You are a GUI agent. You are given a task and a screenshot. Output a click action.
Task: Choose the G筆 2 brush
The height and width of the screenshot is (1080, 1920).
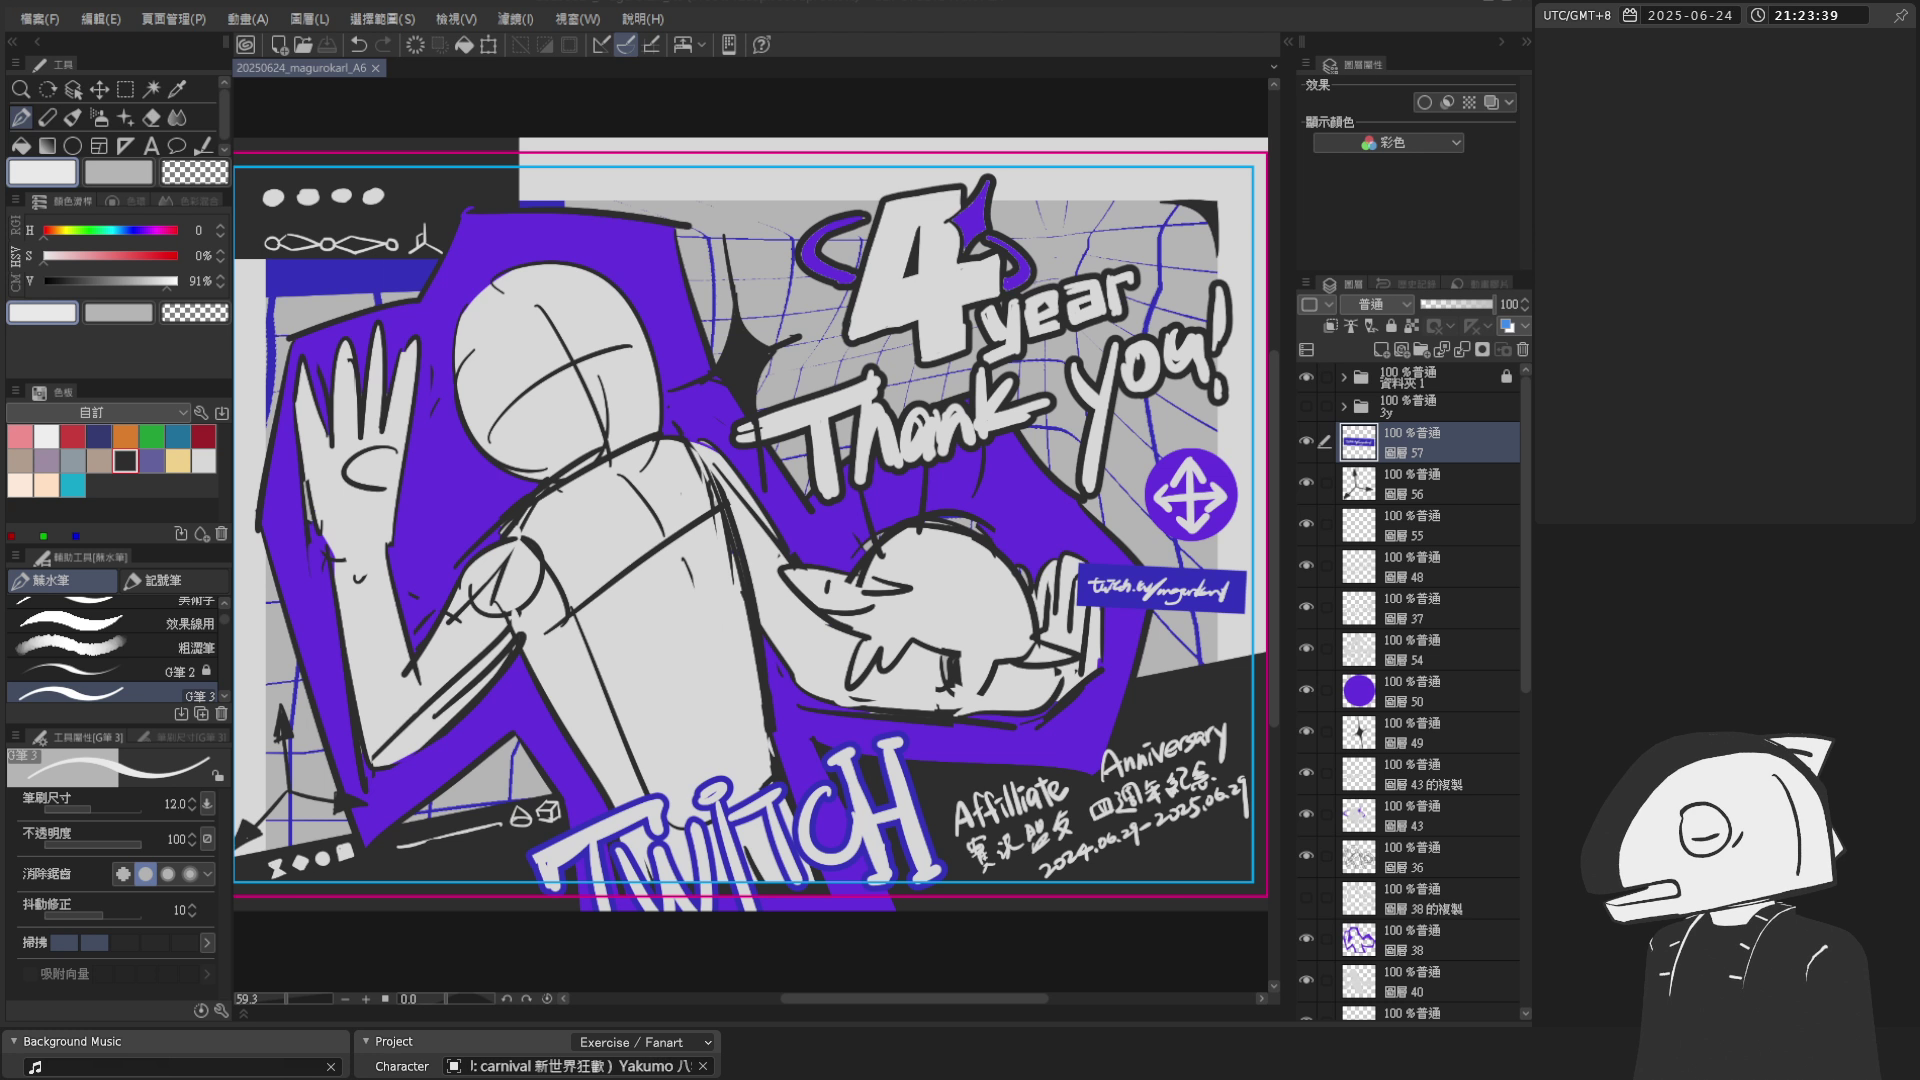click(112, 671)
